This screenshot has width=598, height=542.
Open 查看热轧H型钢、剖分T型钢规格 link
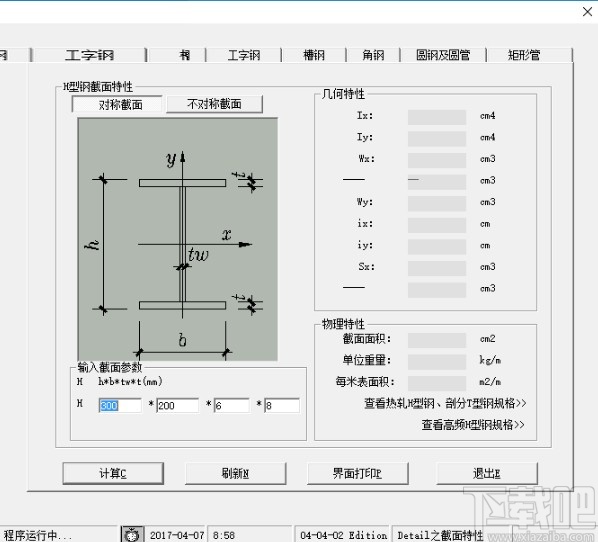[x=445, y=403]
